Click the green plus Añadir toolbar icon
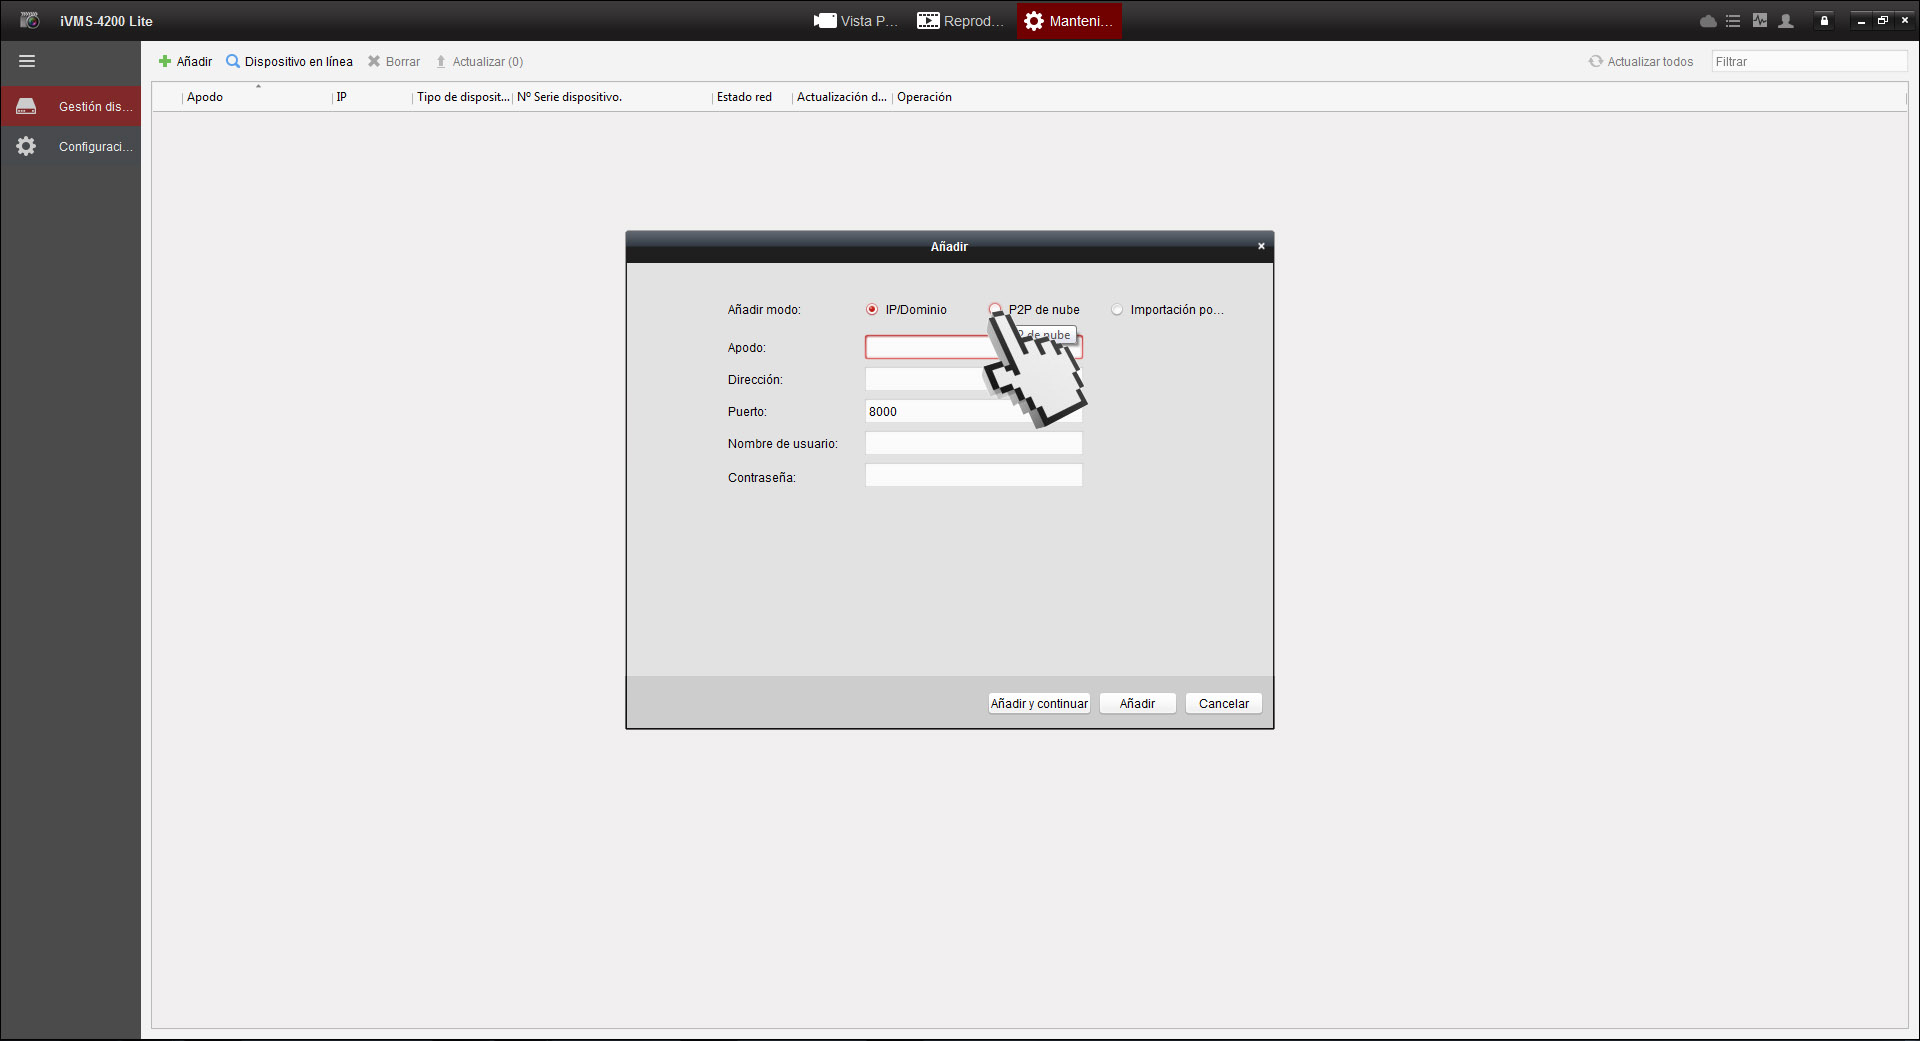Screen dimensions: 1920x1041 (x=165, y=61)
